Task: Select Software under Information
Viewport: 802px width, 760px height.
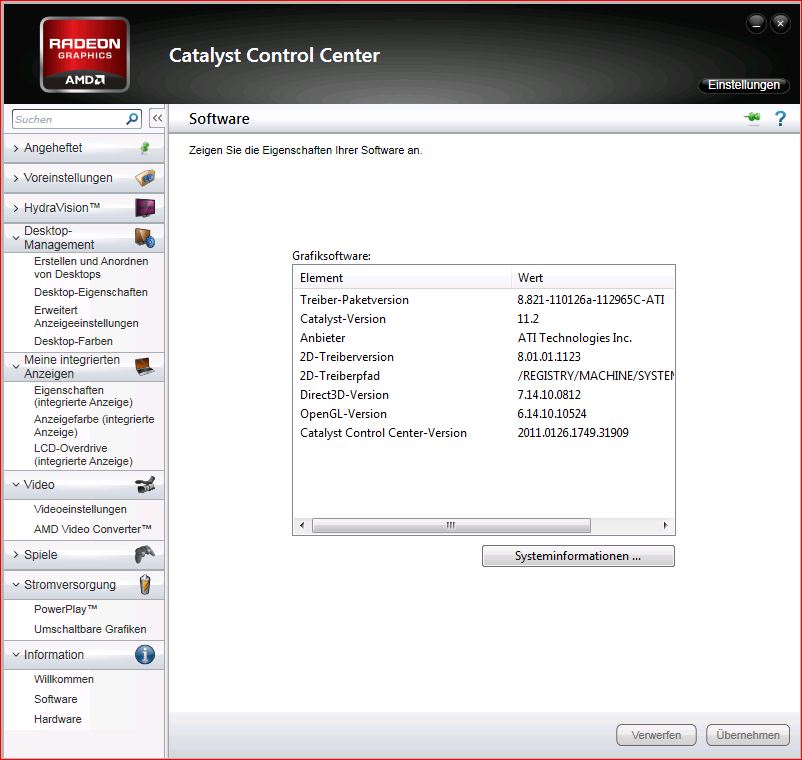Action: (56, 699)
